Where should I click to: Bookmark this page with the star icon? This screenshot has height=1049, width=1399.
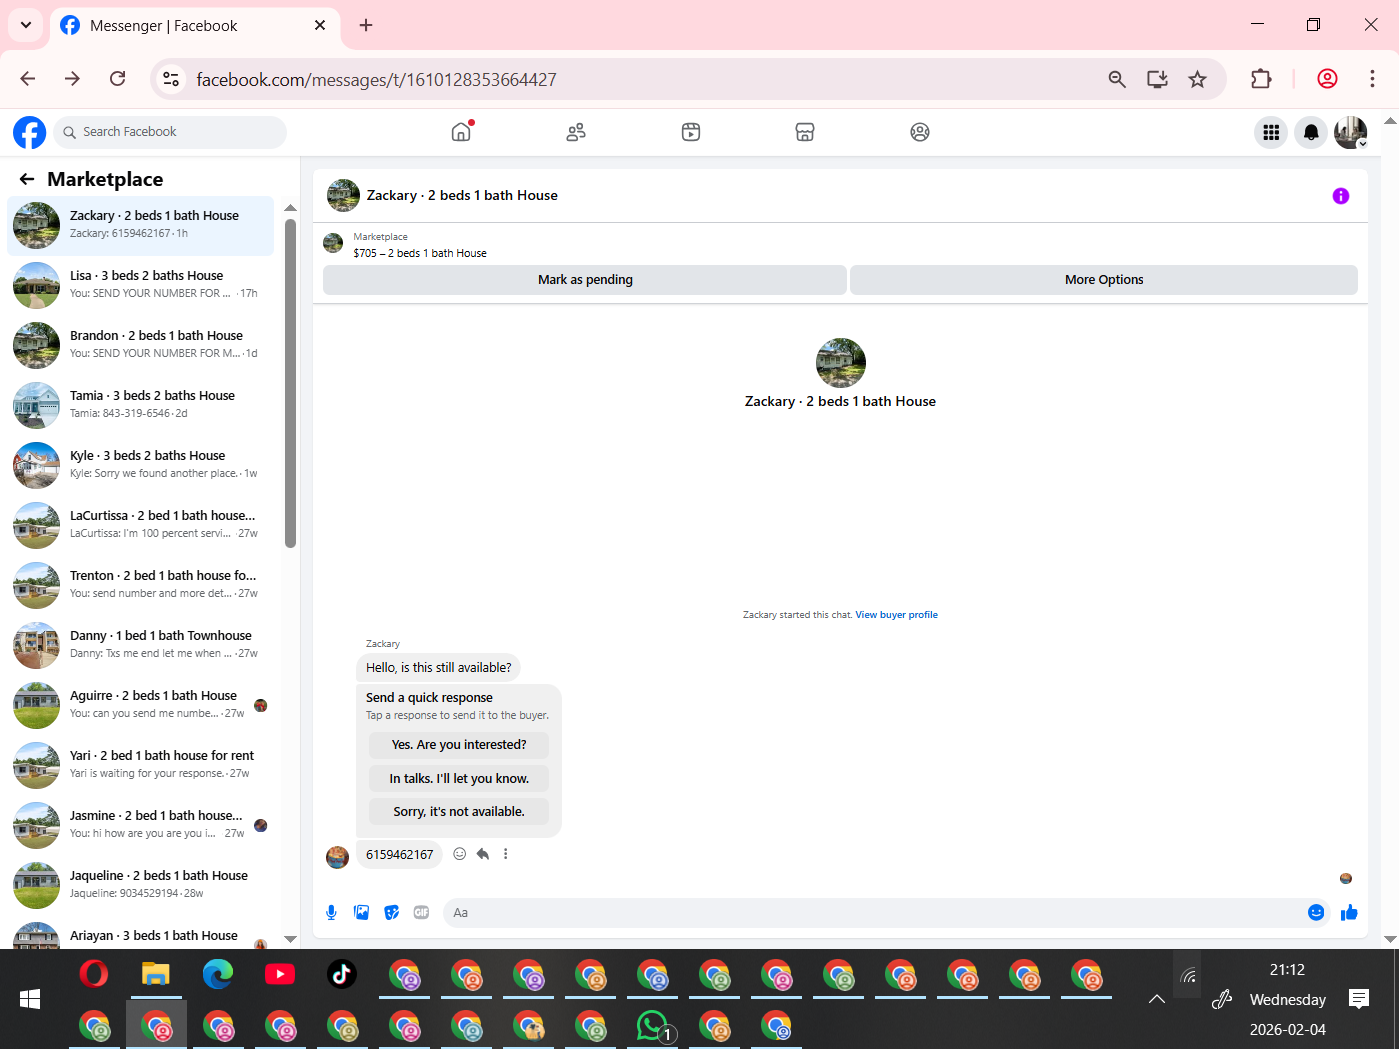pos(1197,79)
